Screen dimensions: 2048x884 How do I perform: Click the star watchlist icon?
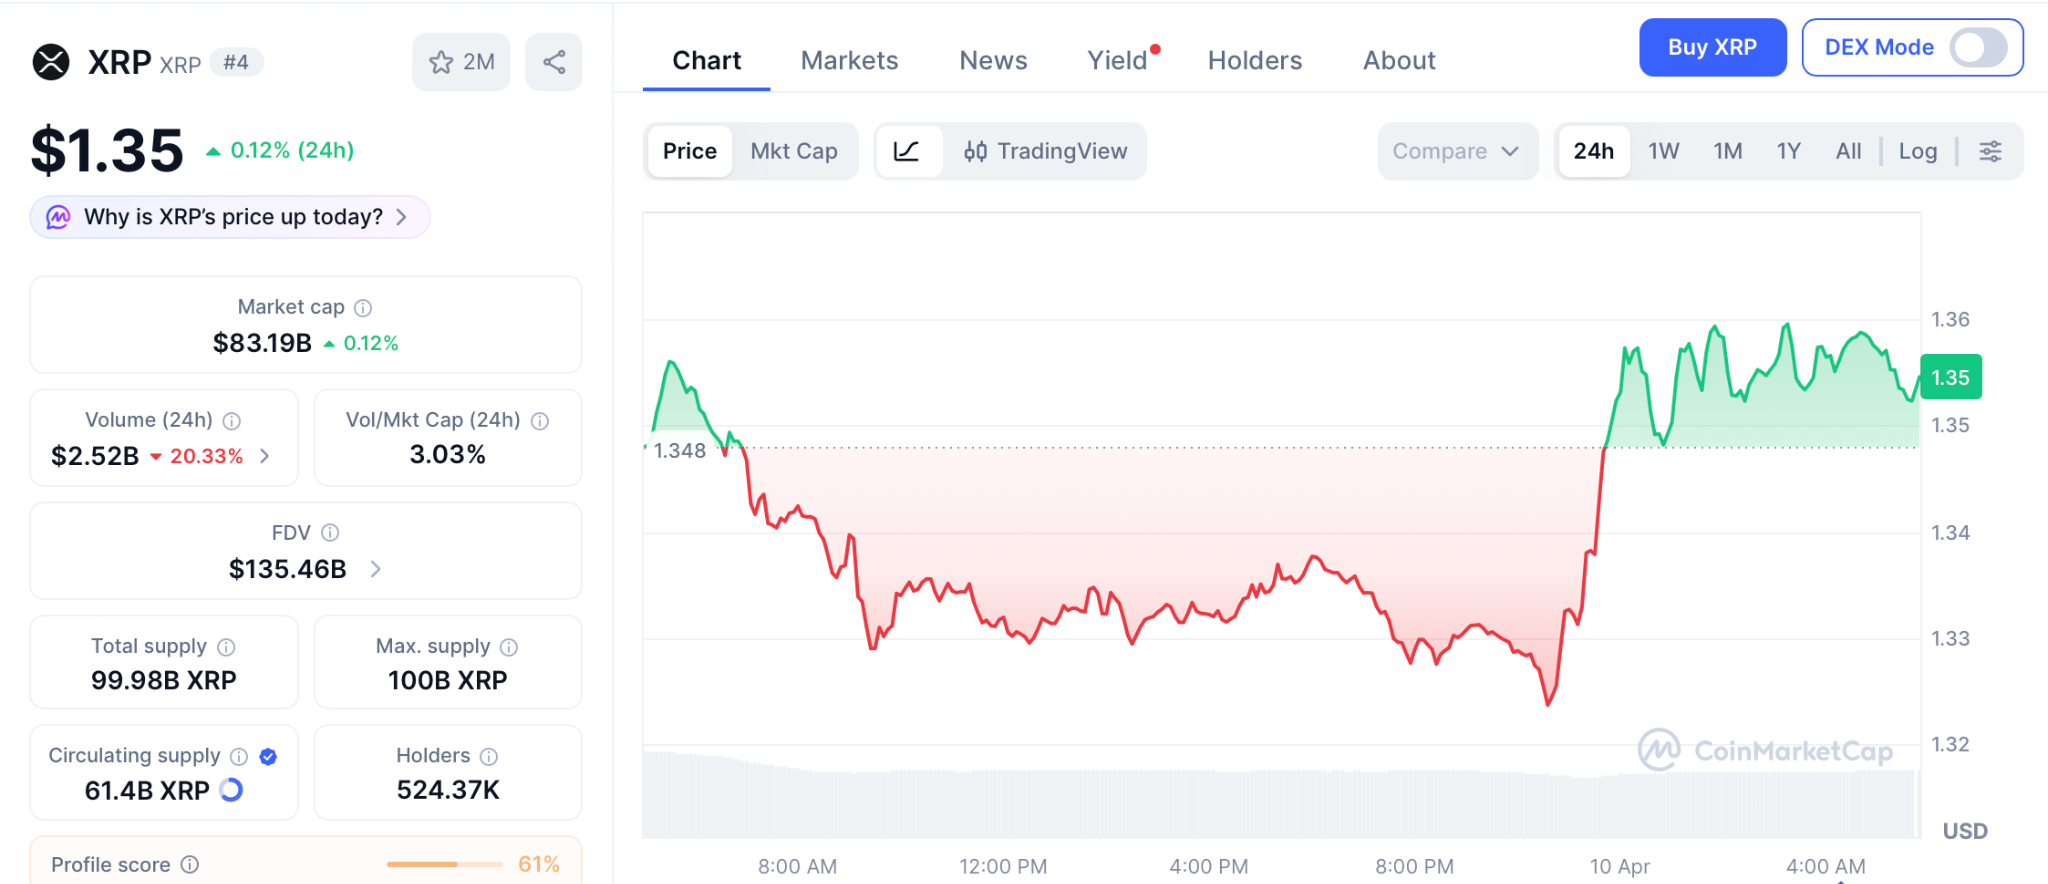coord(441,62)
